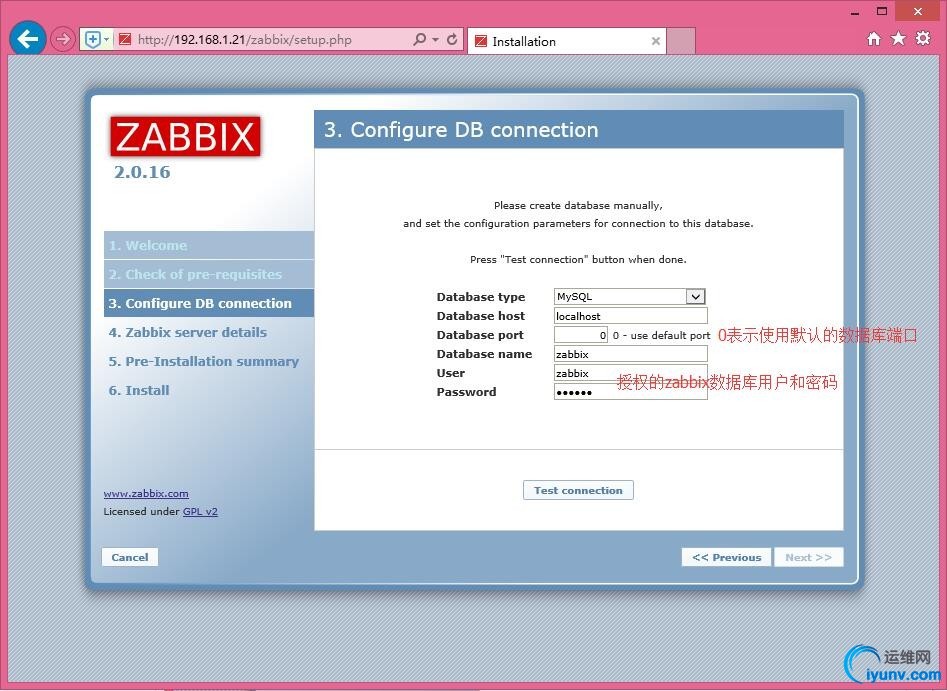
Task: Open the Database type MySQL dropdown
Action: coord(629,297)
